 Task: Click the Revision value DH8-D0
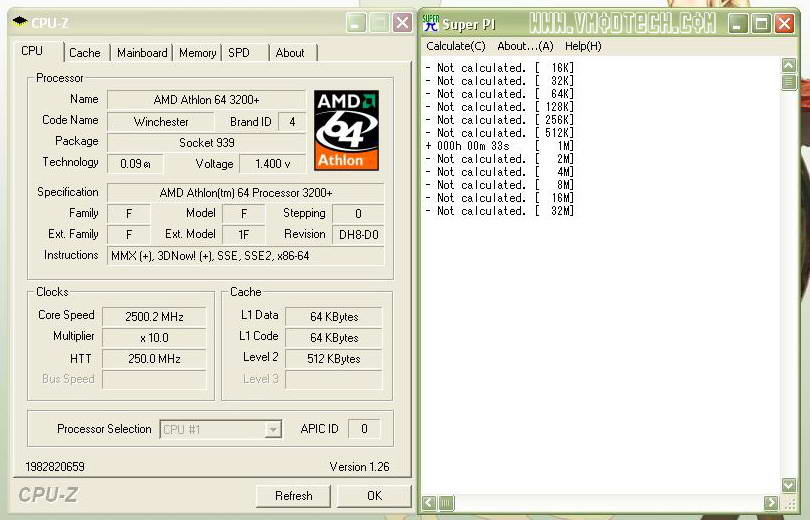pyautogui.click(x=359, y=234)
